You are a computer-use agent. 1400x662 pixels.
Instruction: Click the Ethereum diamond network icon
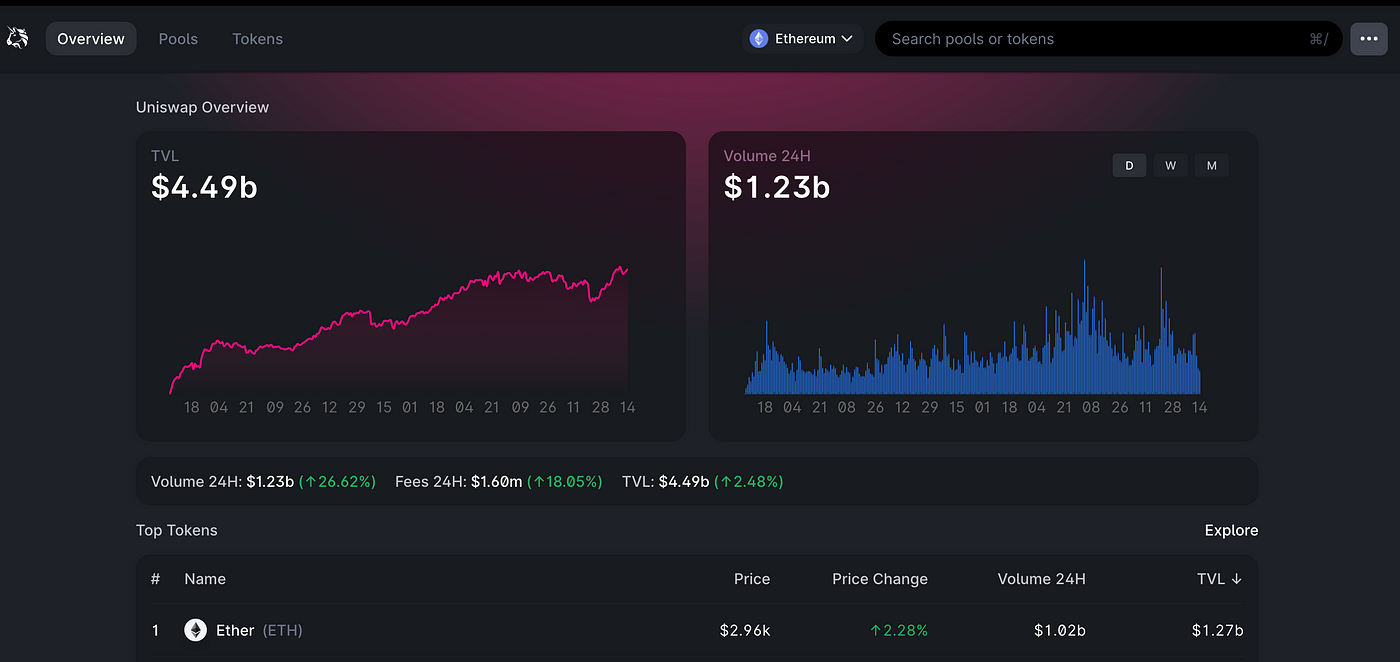coord(759,39)
